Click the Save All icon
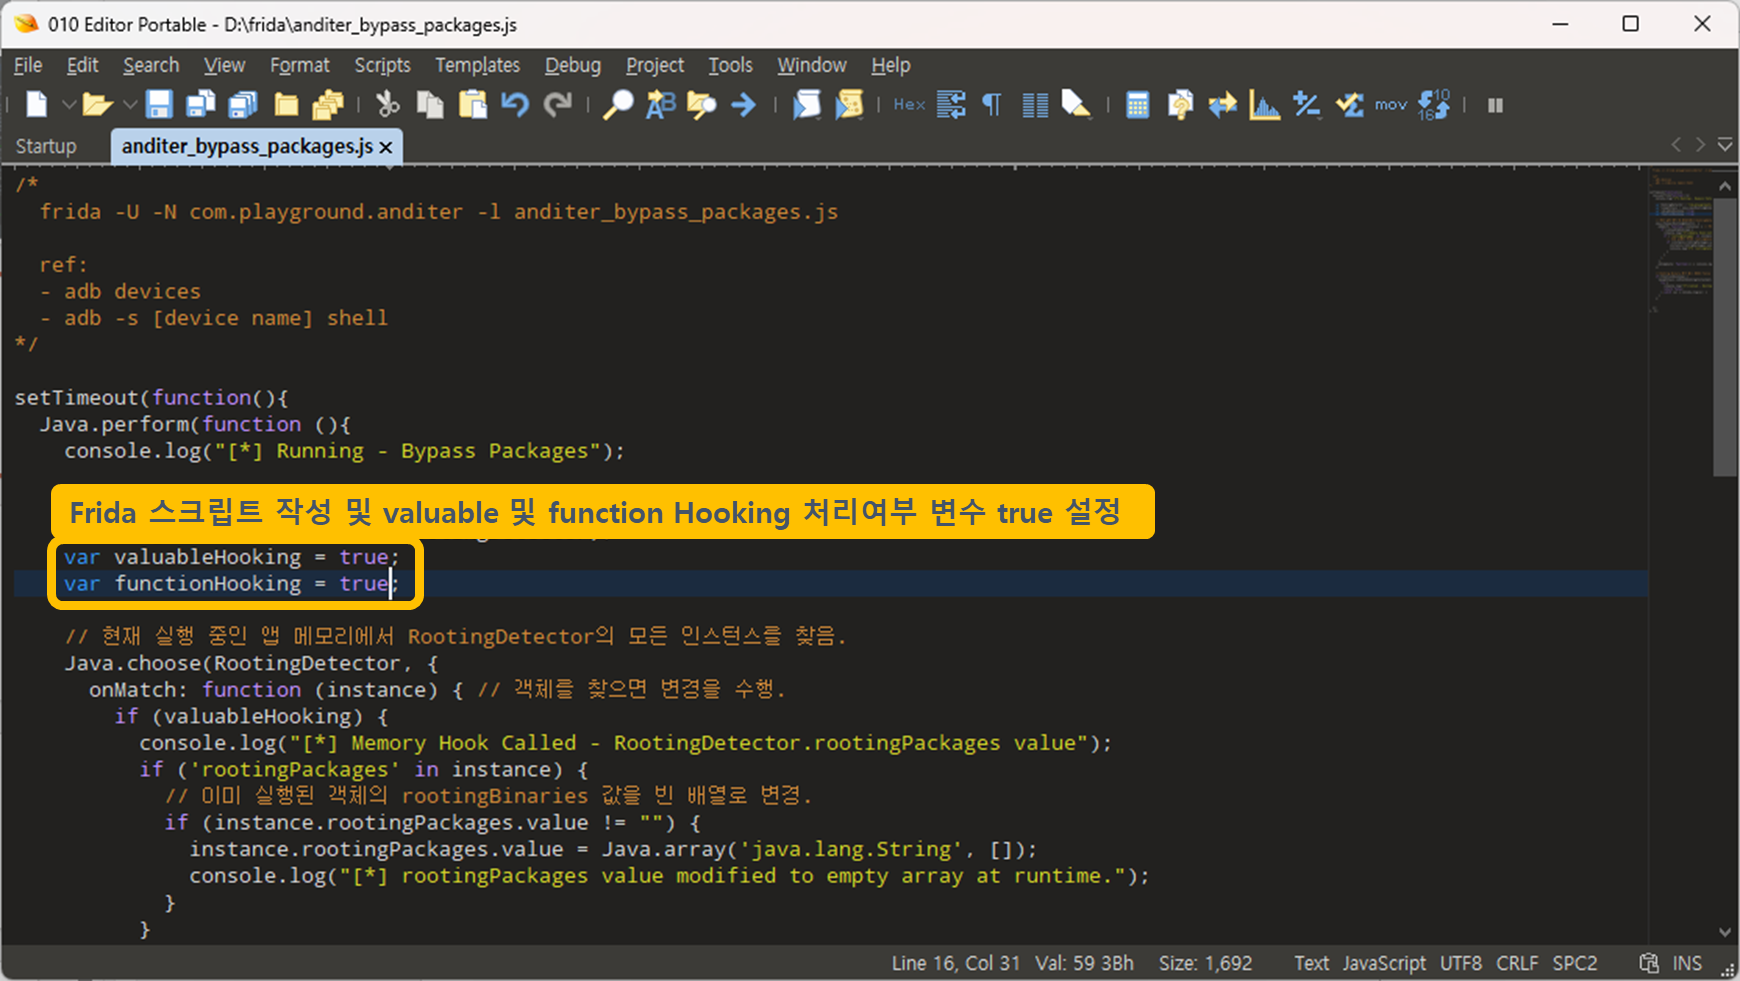Screen dimensions: 1740x981 pos(243,104)
